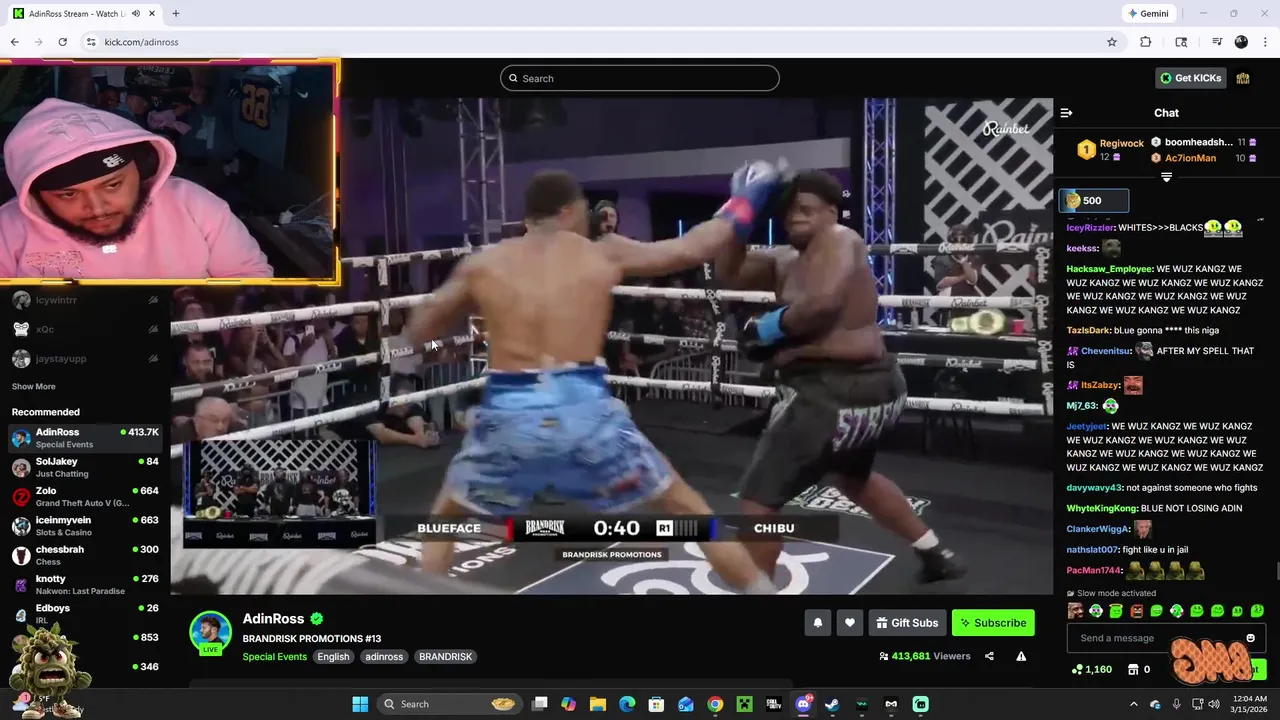Open xQc followed channel

85,329
